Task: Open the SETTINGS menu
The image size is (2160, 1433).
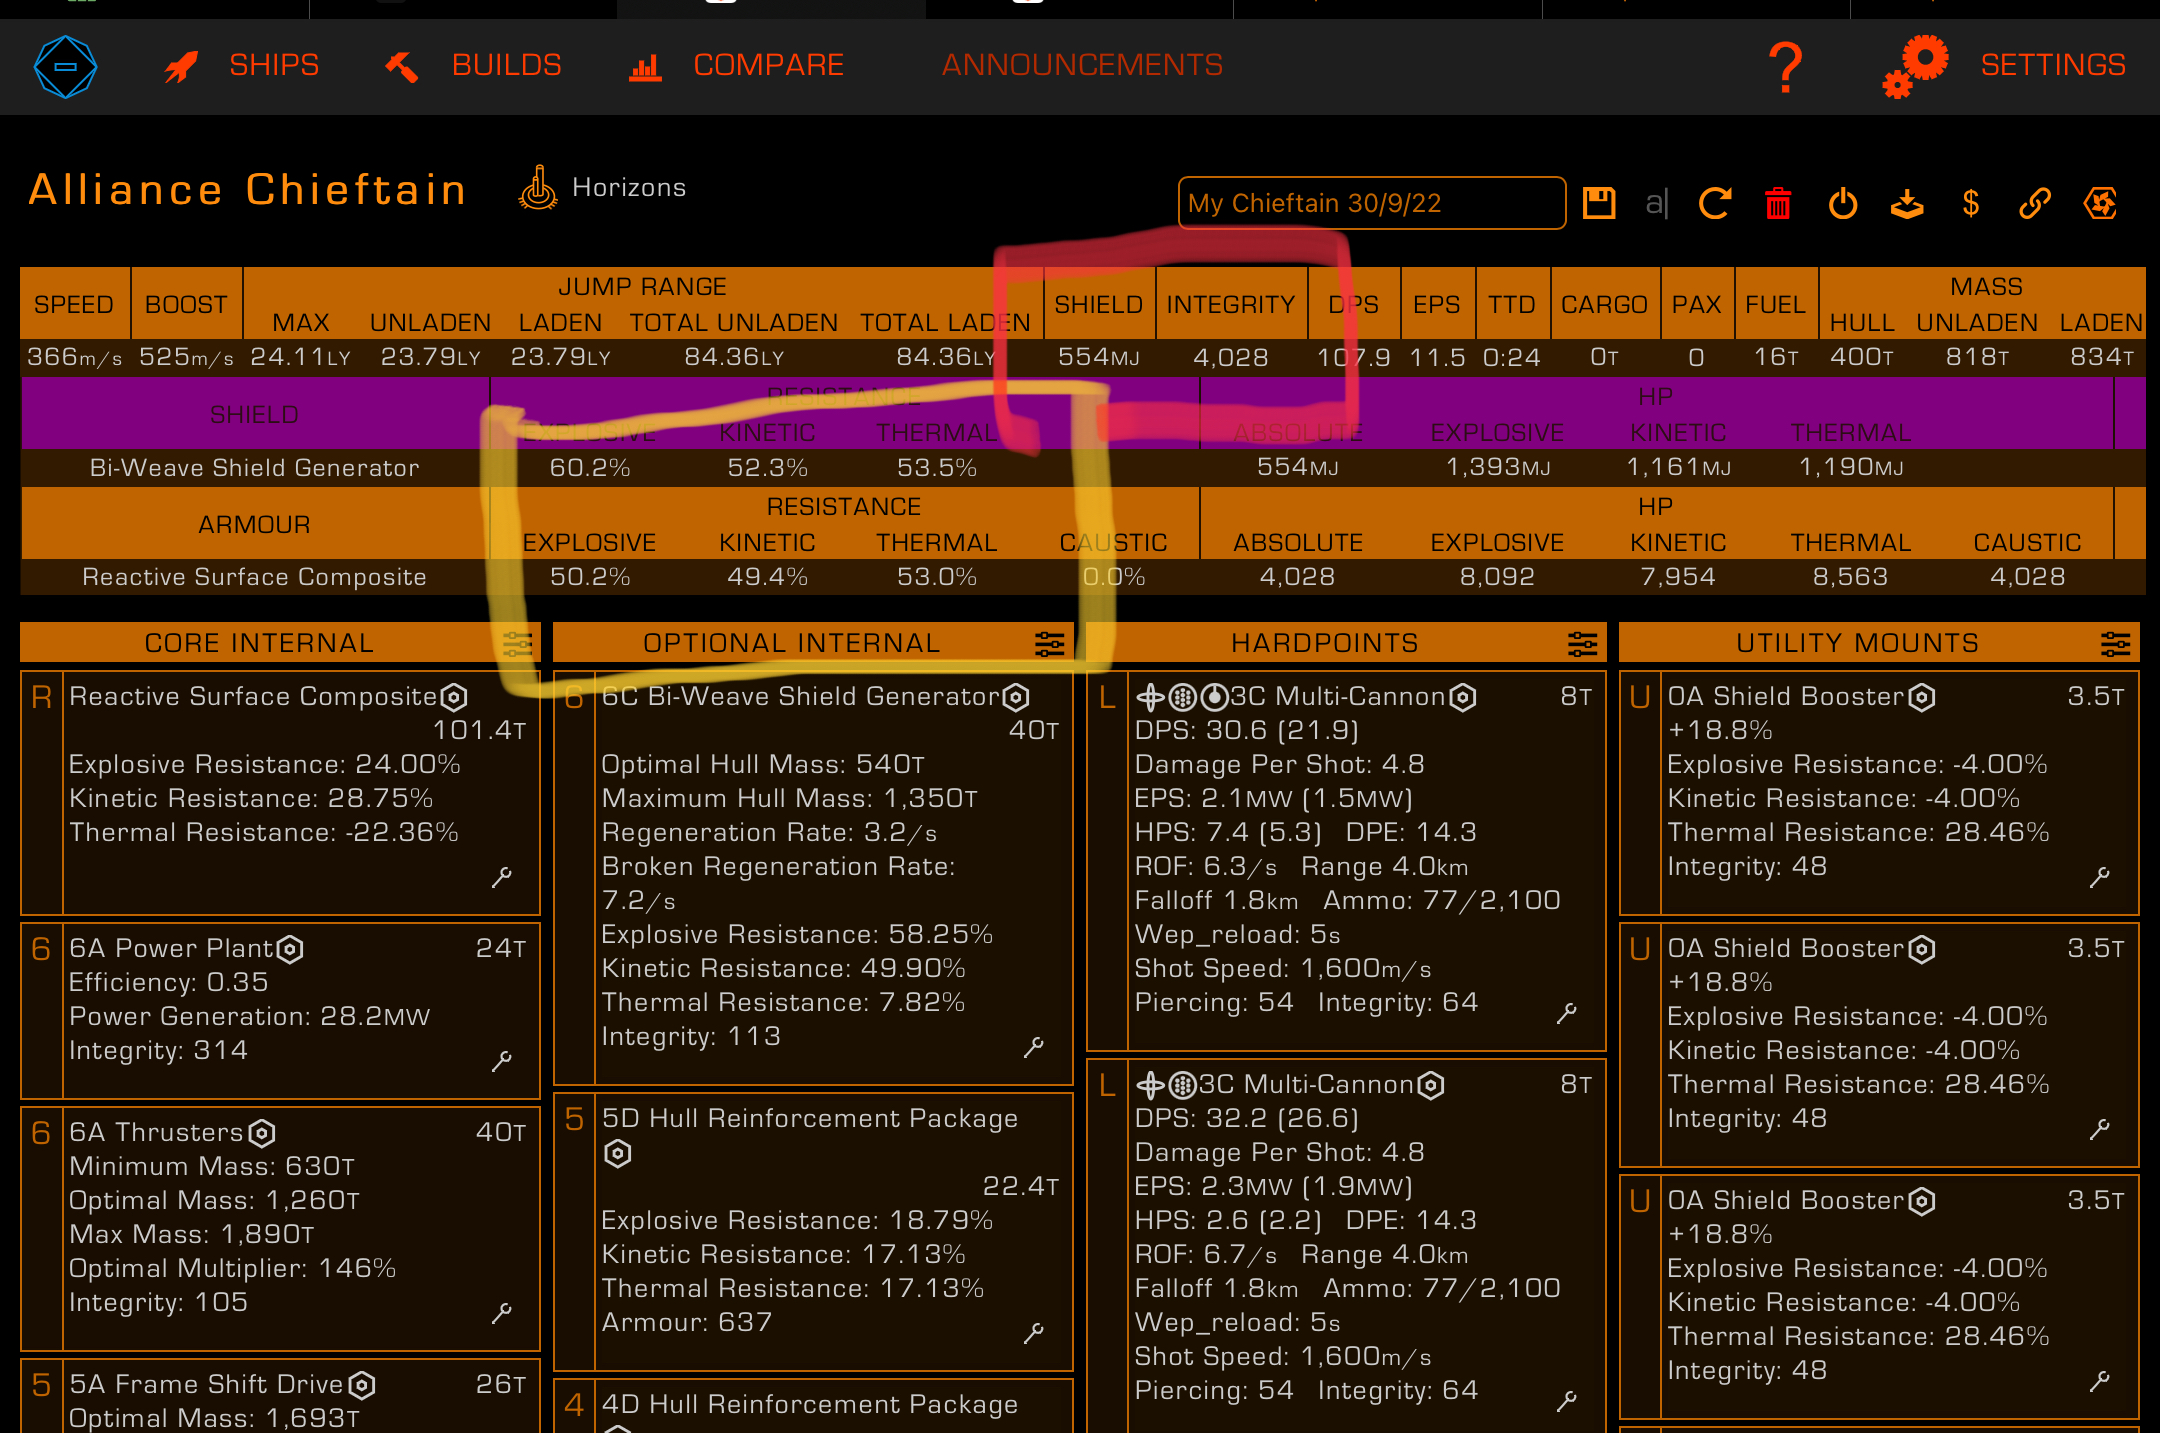Action: pyautogui.click(x=2053, y=65)
